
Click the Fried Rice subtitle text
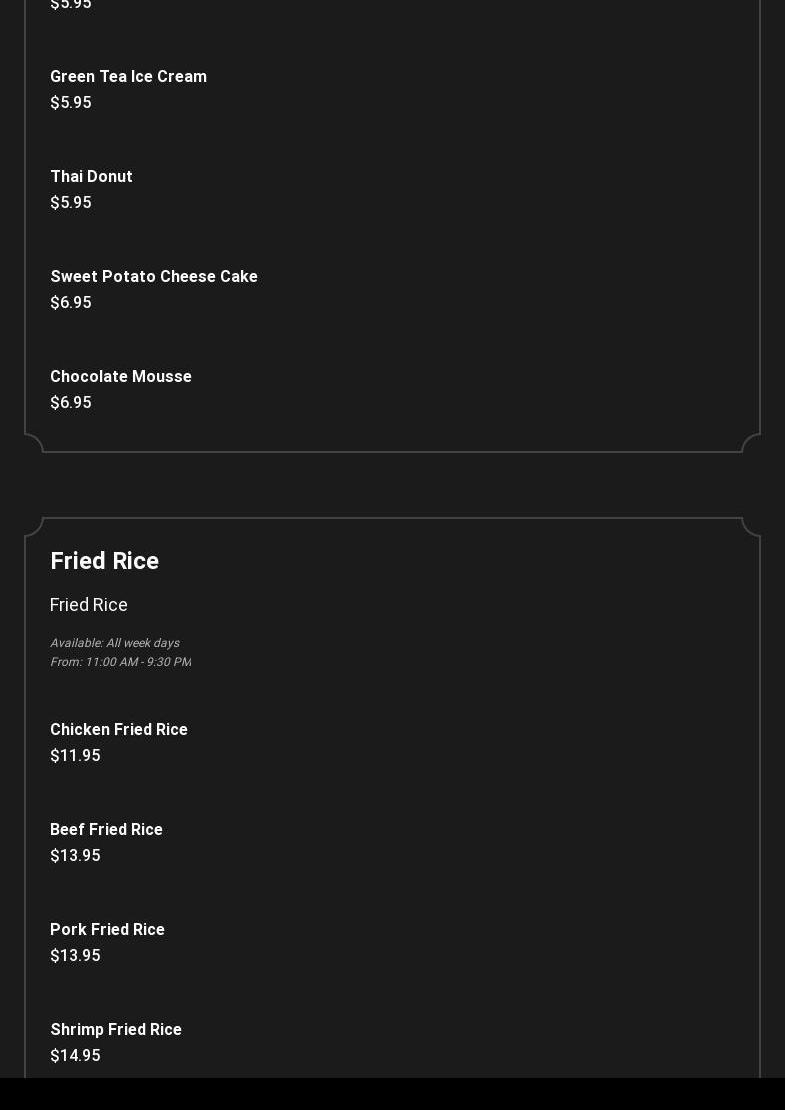pyautogui.click(x=88, y=605)
